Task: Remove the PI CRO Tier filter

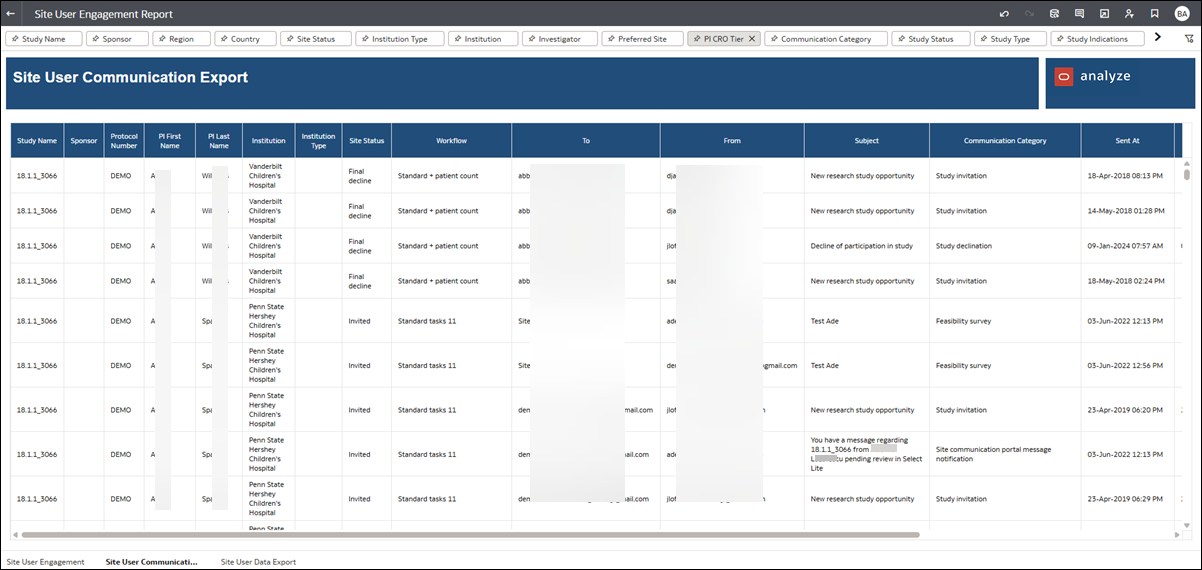Action: tap(752, 39)
